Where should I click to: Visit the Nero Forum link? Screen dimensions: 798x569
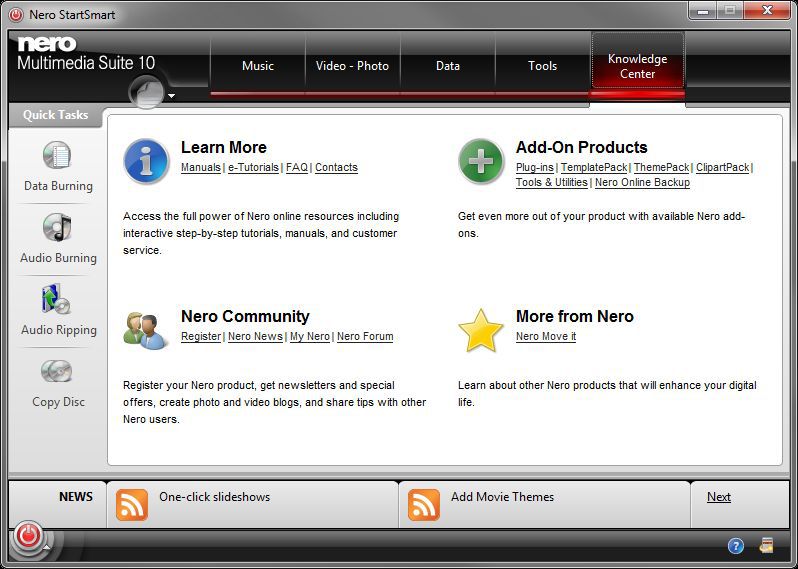[x=365, y=336]
